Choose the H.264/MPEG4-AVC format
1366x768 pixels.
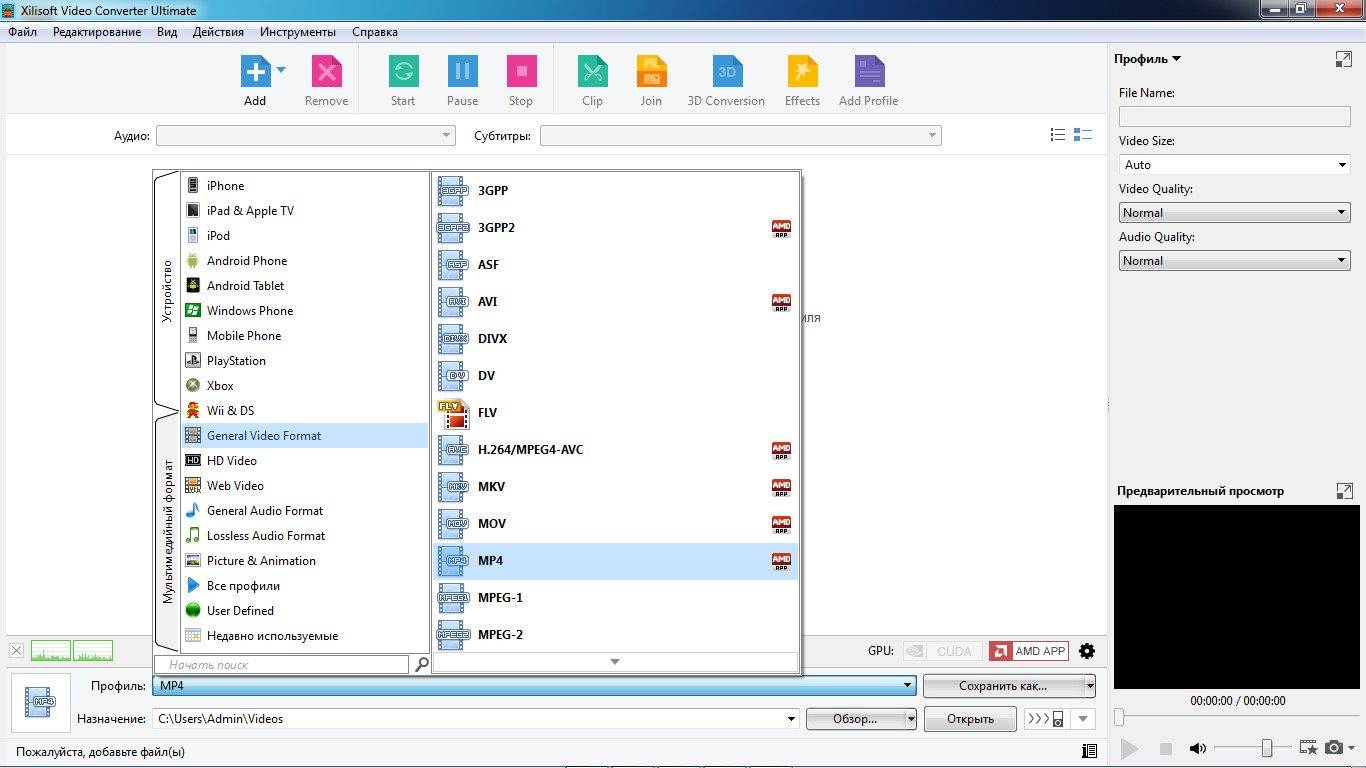click(616, 450)
